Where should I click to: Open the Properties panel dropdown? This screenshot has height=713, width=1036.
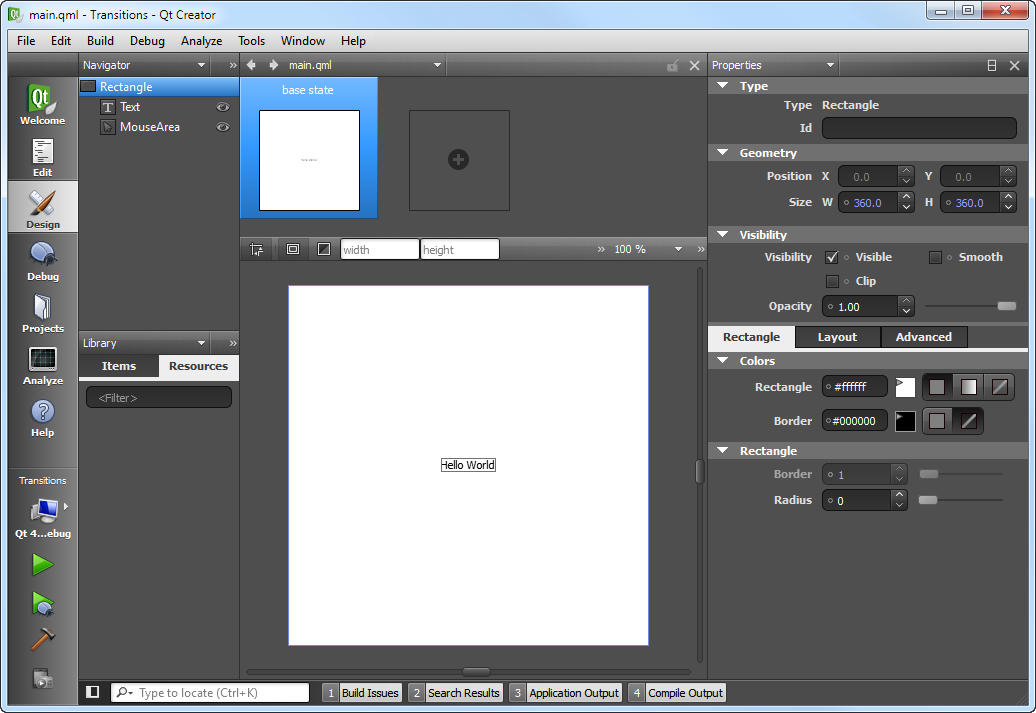pos(831,65)
